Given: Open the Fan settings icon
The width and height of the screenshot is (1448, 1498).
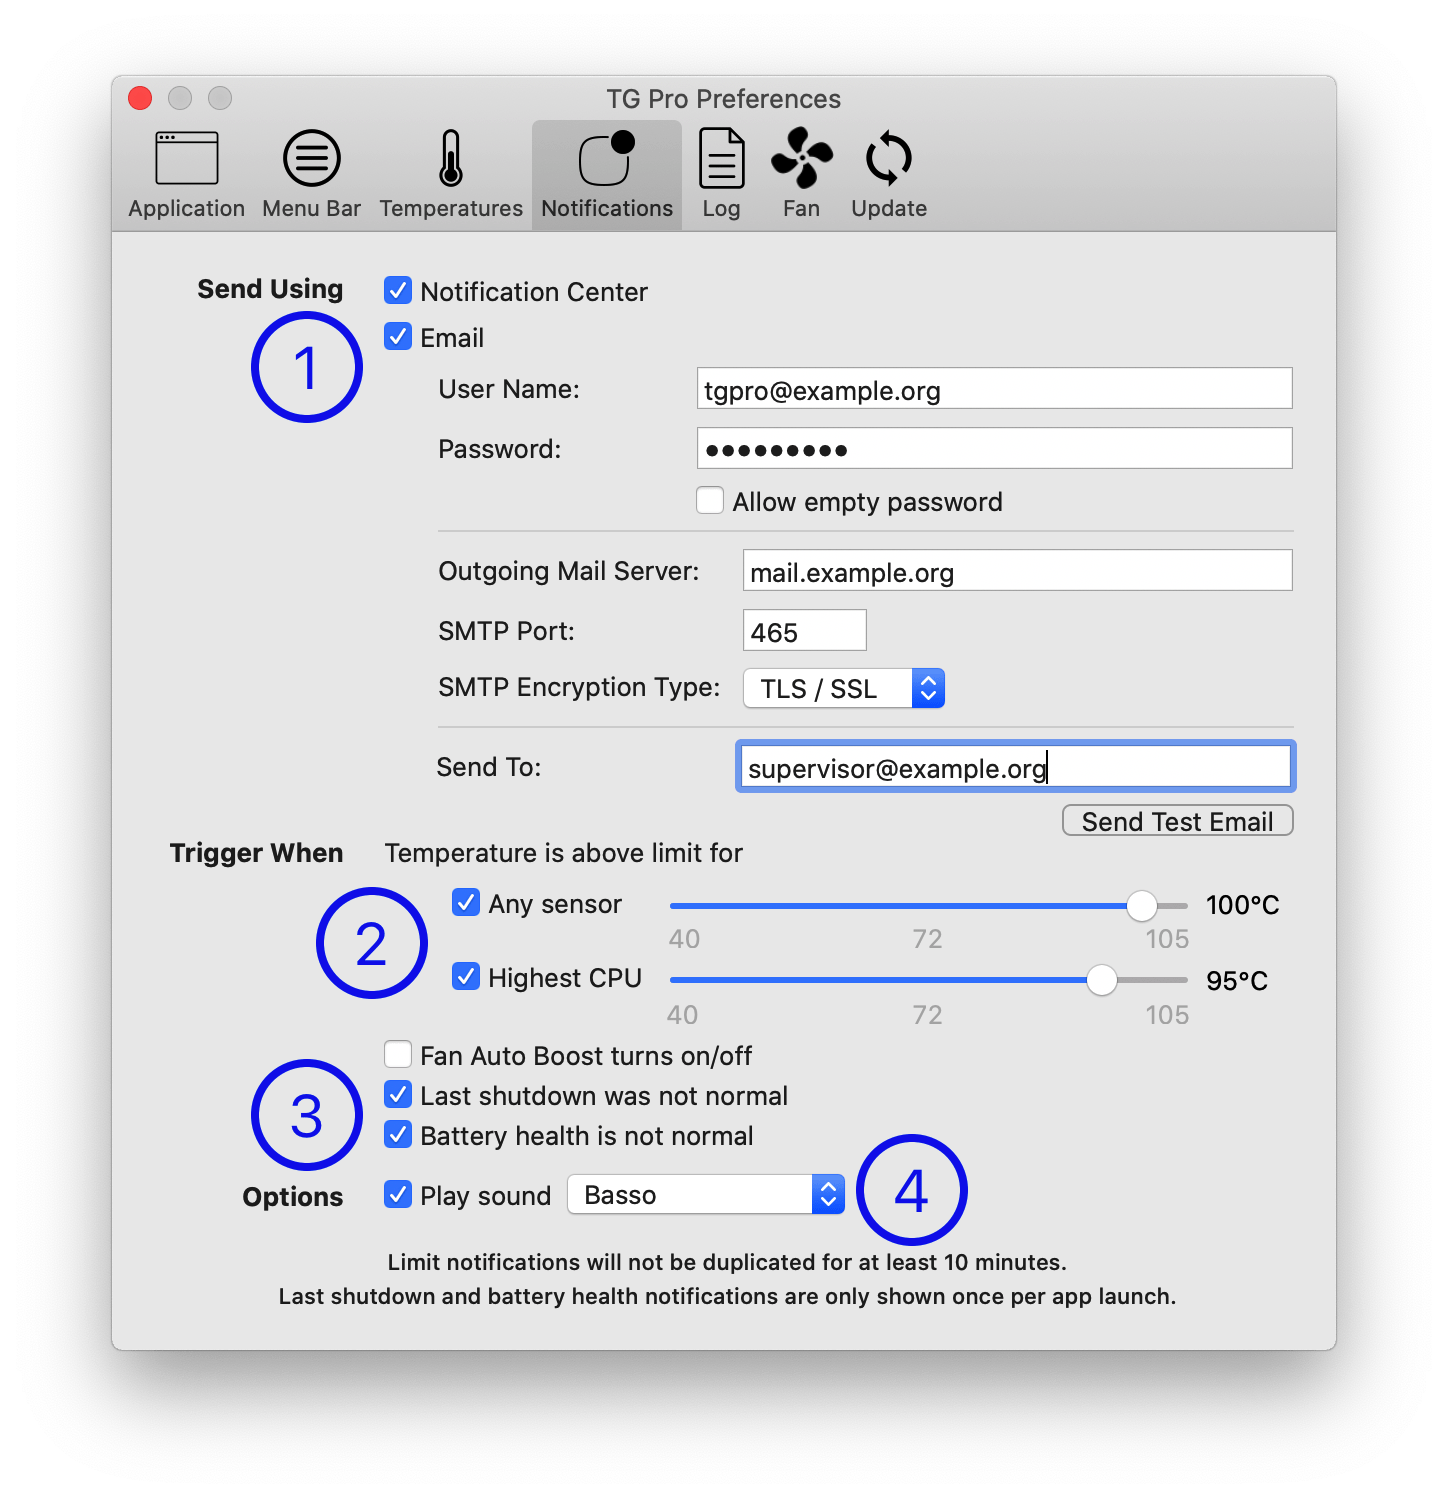Looking at the screenshot, I should coord(800,160).
